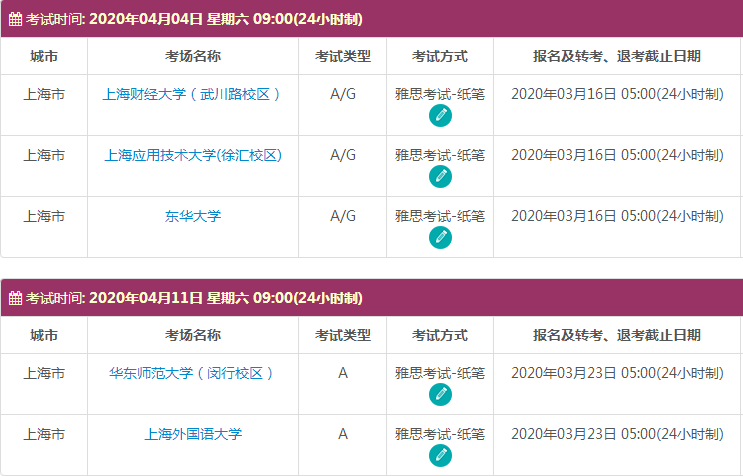The image size is (743, 476).
Task: Click 考试方式 column header in second table
Action: [x=440, y=335]
